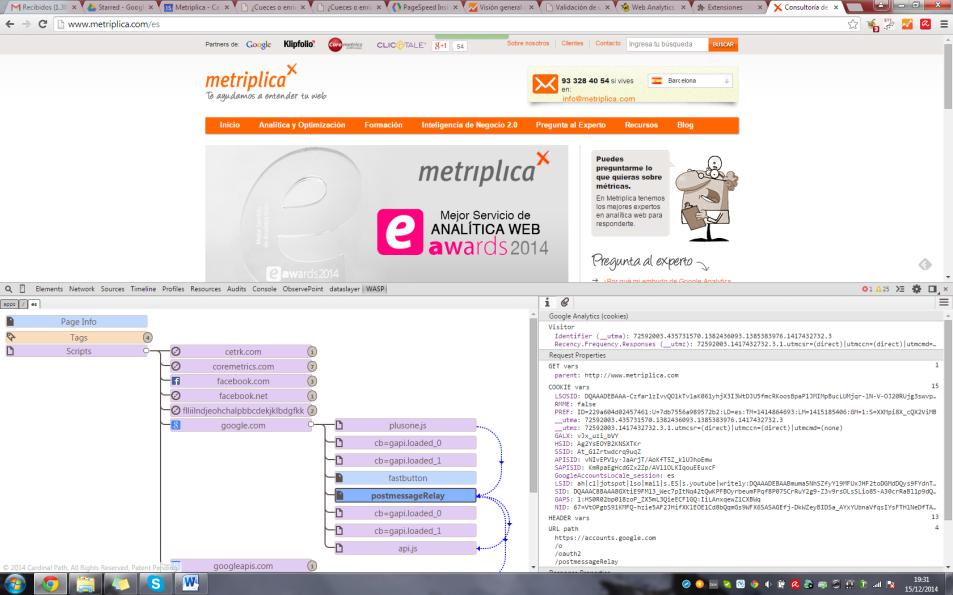Expand the cetrk.com node count badge
Viewport: 953px width, 595px height.
coord(311,352)
